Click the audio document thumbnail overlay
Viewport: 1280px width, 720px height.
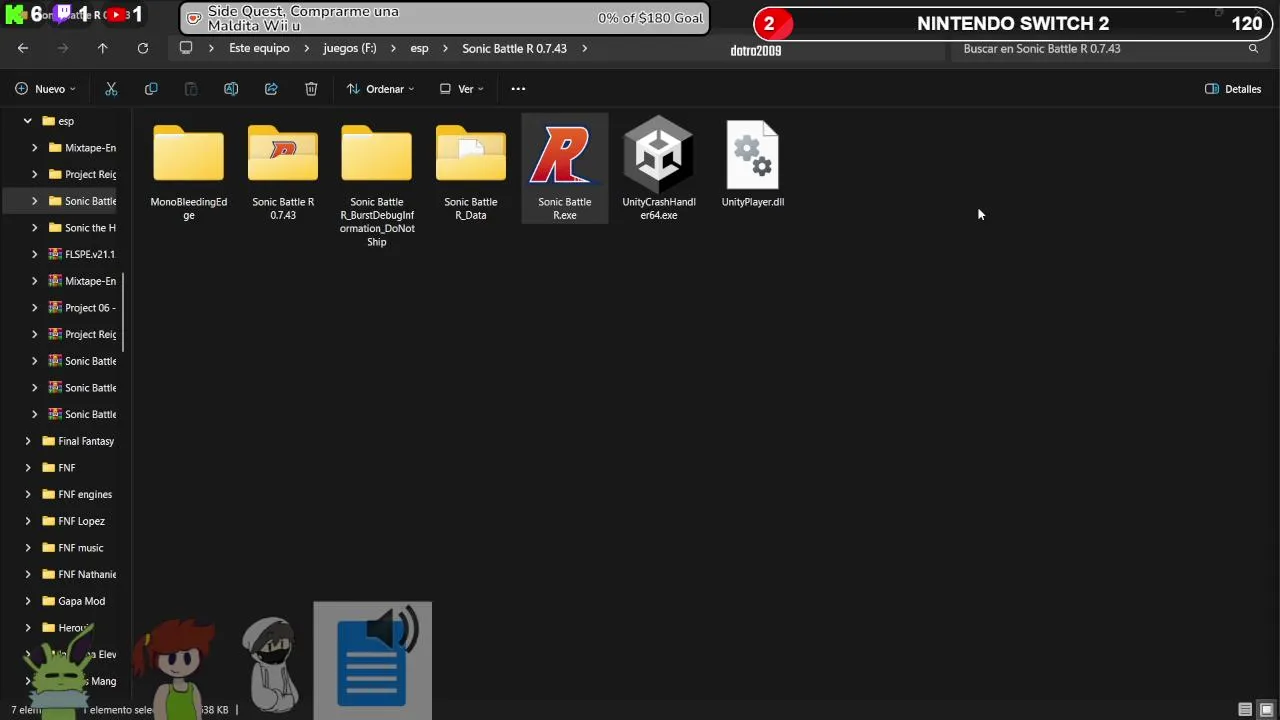pyautogui.click(x=373, y=660)
